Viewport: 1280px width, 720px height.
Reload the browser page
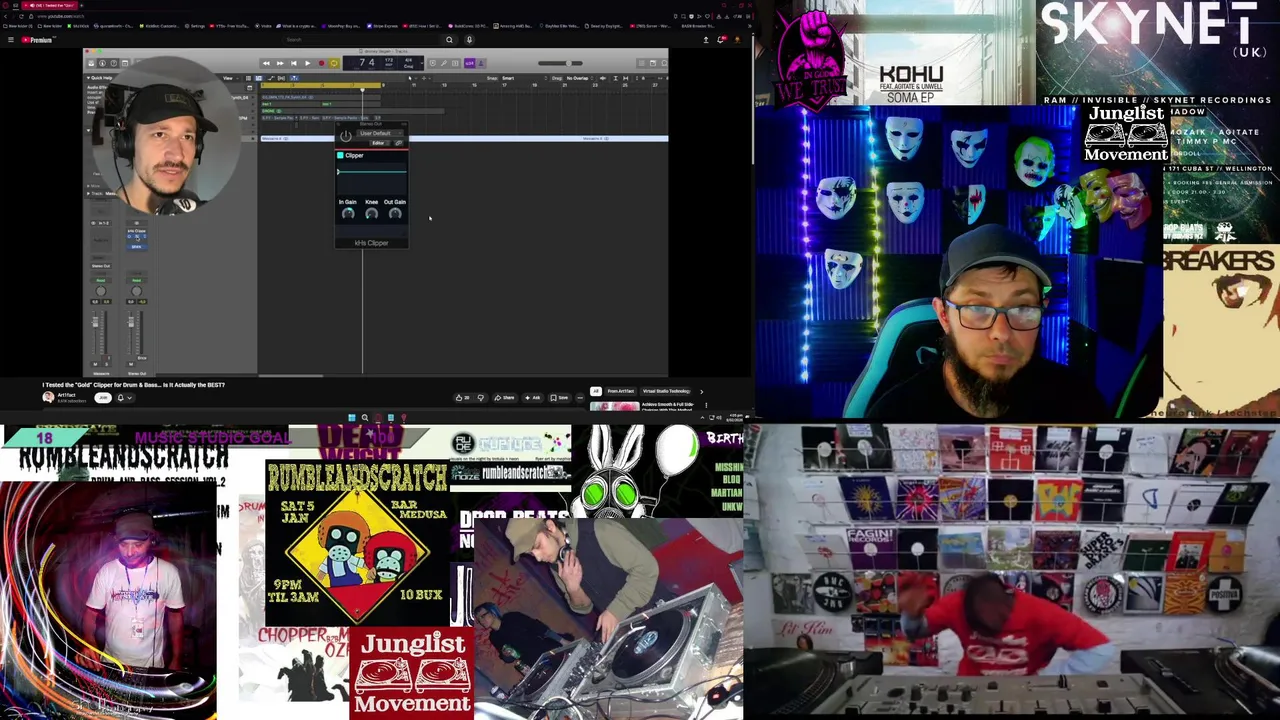(x=21, y=16)
